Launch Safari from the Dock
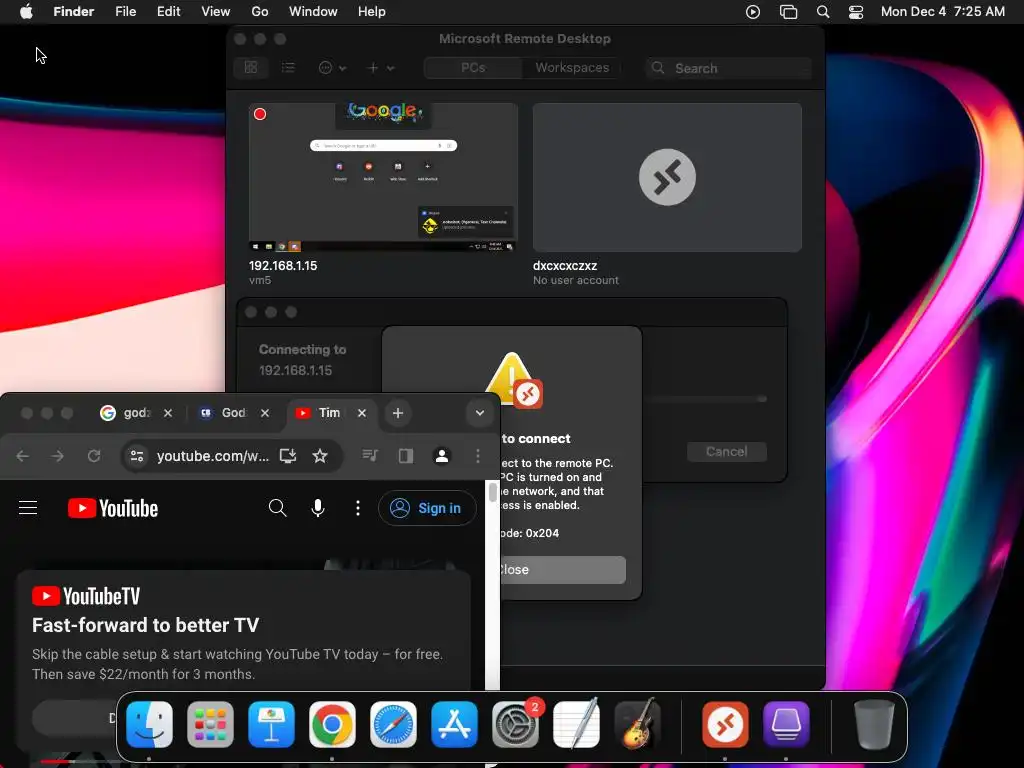This screenshot has height=768, width=1024. pos(393,724)
